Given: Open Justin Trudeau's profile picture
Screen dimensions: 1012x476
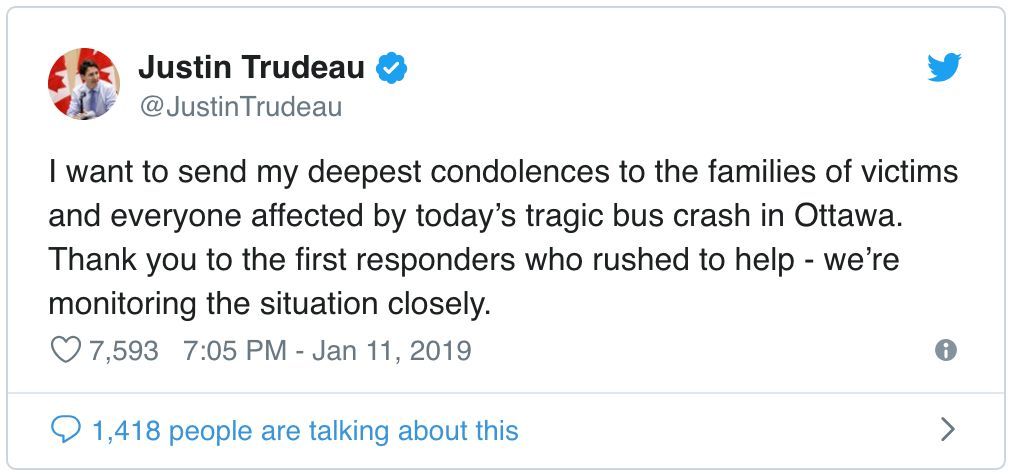Looking at the screenshot, I should 84,84.
